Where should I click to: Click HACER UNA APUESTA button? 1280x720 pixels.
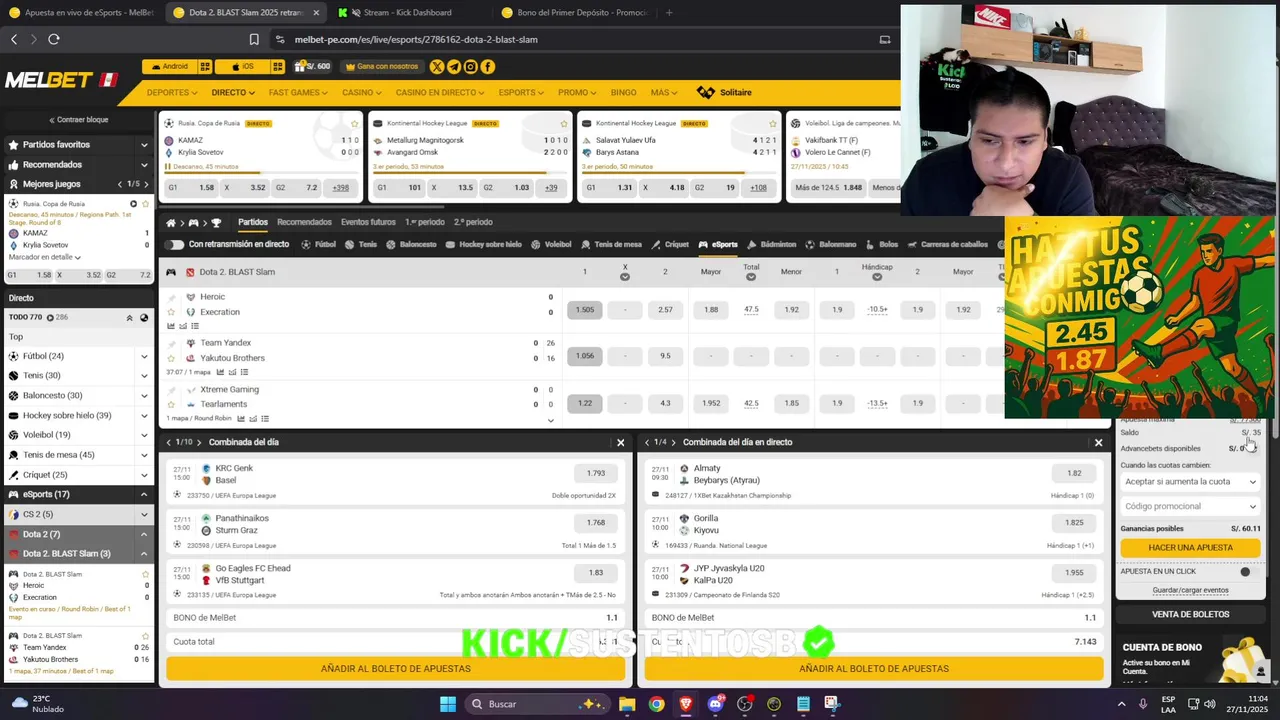click(x=1190, y=548)
